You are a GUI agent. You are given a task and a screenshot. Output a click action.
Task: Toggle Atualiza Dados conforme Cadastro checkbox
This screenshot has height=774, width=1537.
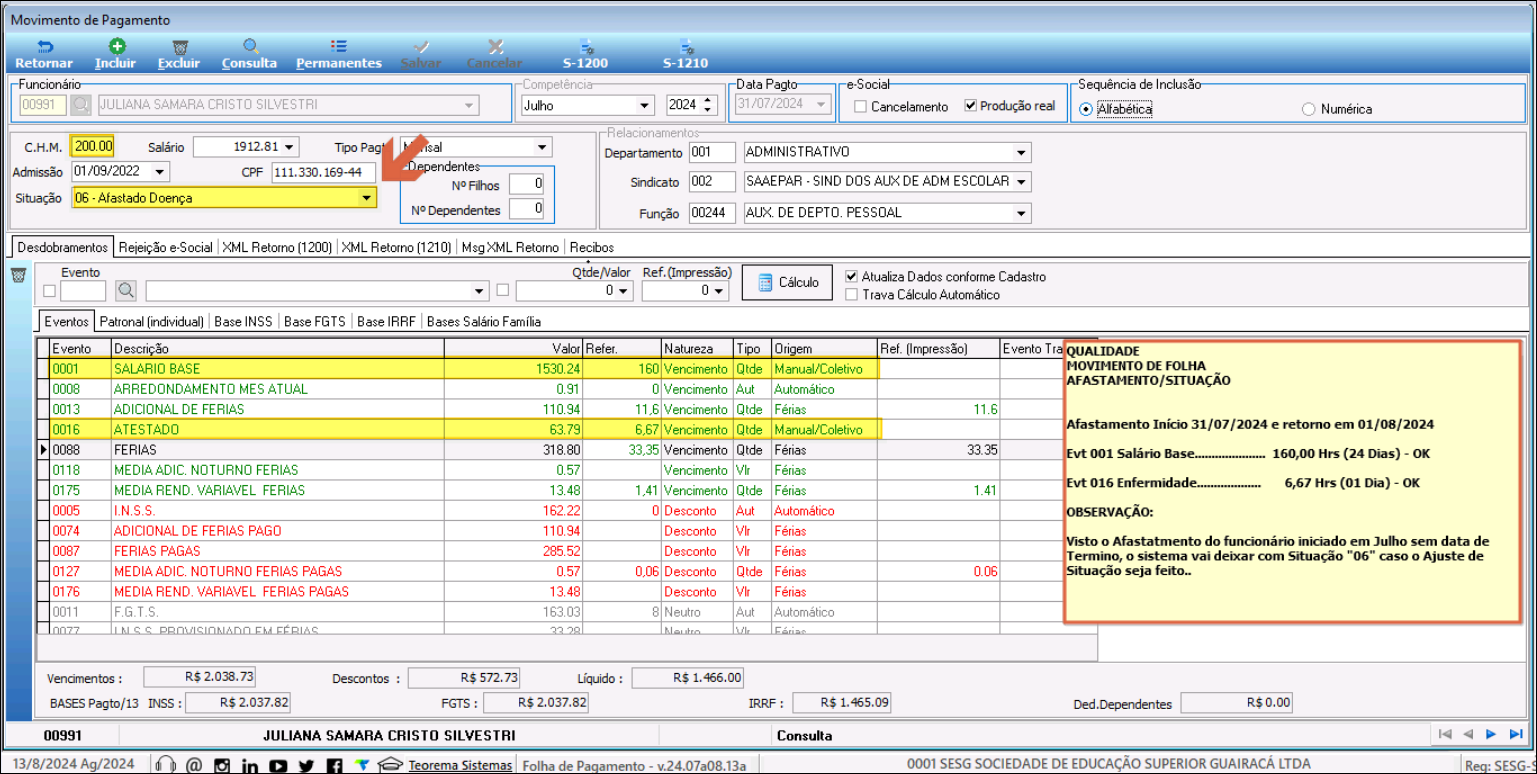pyautogui.click(x=852, y=276)
